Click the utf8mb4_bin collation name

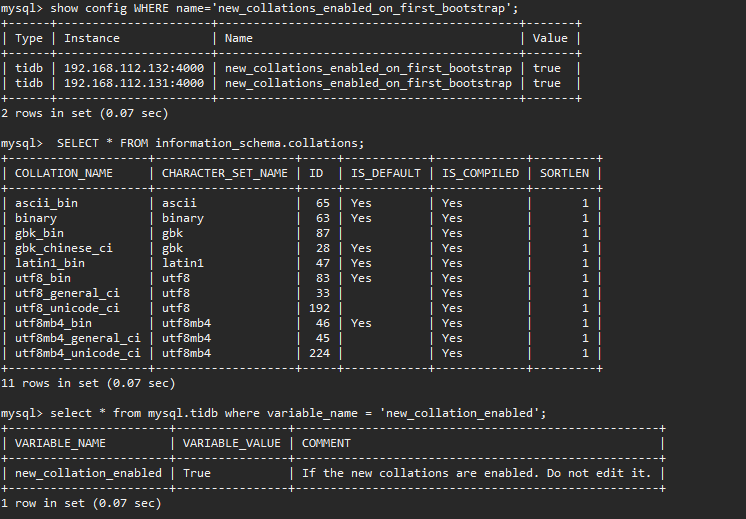53,323
